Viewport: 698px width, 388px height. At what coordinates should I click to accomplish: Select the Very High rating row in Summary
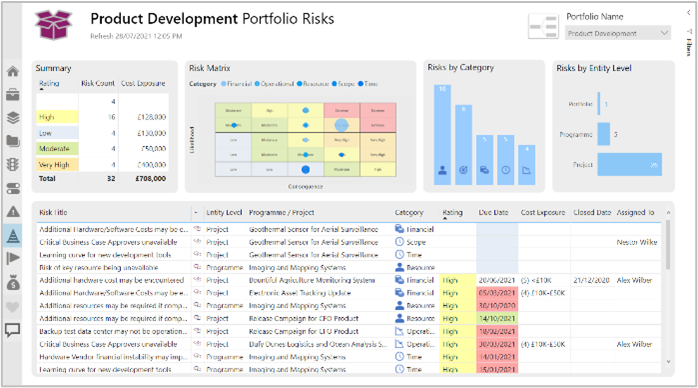(102, 165)
